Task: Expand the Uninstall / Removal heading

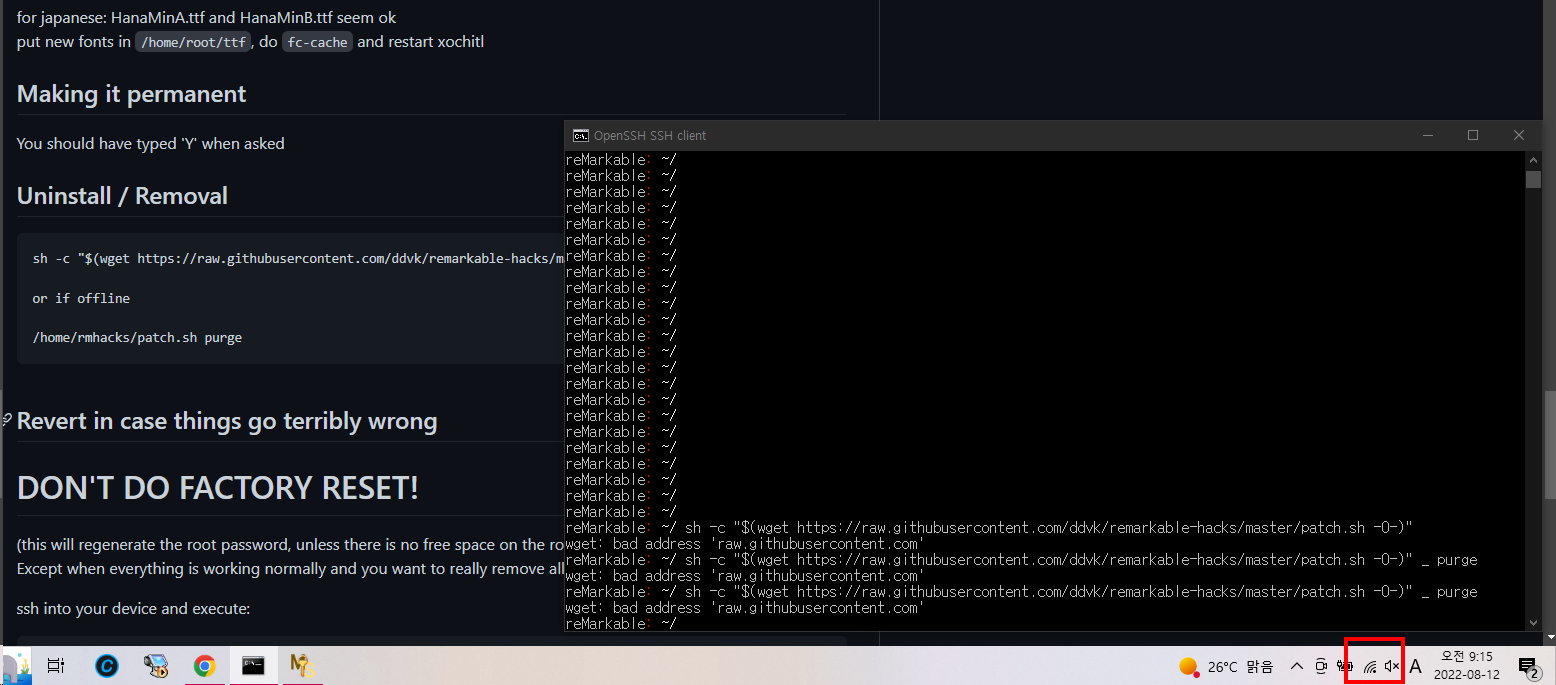Action: (x=121, y=195)
